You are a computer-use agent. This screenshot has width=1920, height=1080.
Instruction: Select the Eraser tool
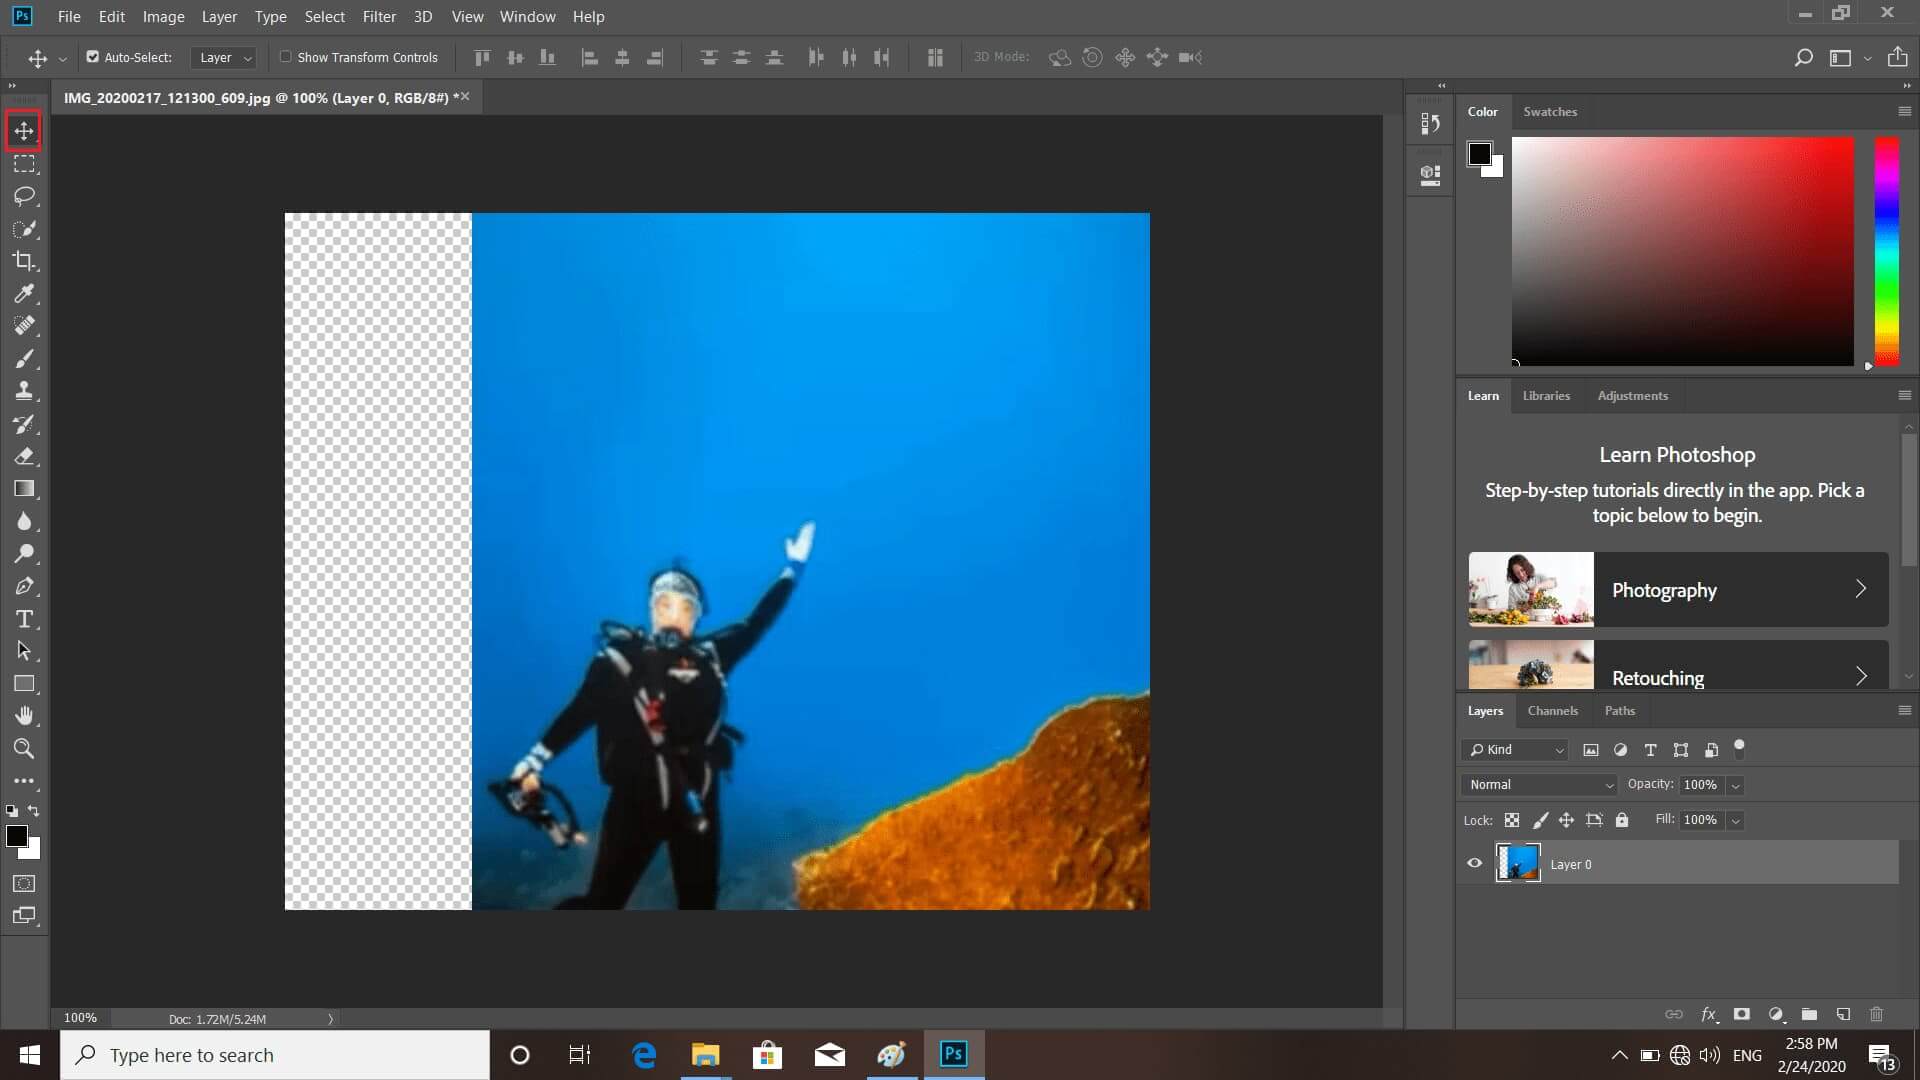click(x=24, y=456)
